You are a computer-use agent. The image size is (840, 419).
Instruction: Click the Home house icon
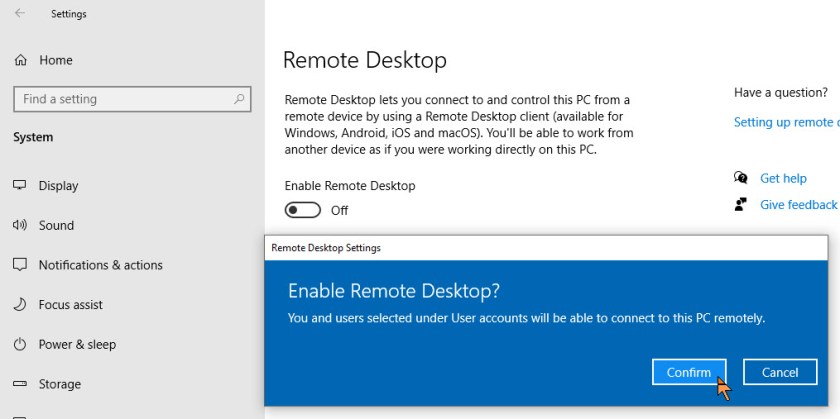[x=20, y=60]
